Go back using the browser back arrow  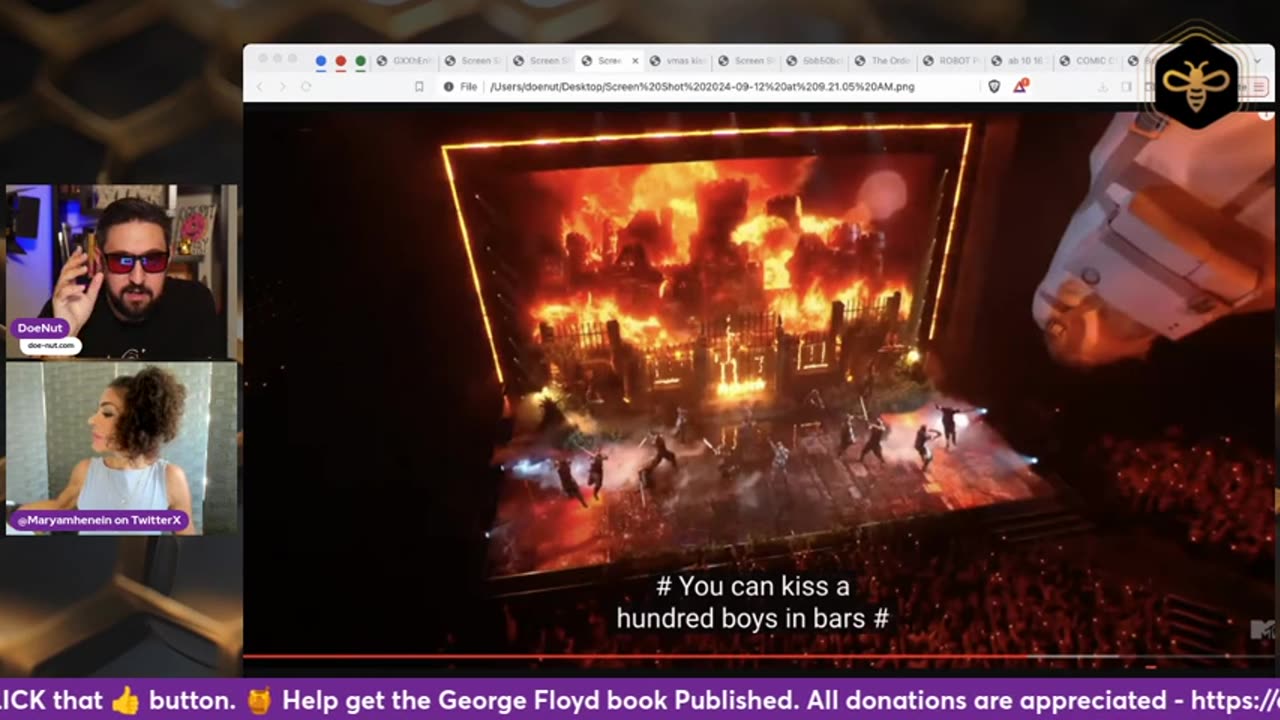260,87
